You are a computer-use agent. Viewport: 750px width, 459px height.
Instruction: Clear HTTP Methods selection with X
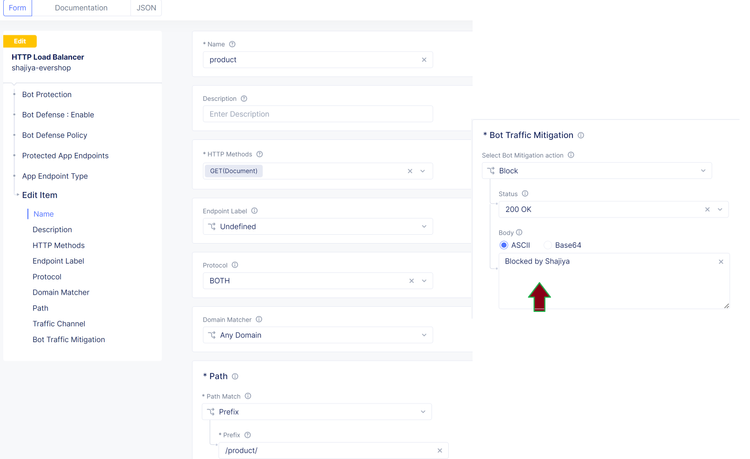coord(410,171)
